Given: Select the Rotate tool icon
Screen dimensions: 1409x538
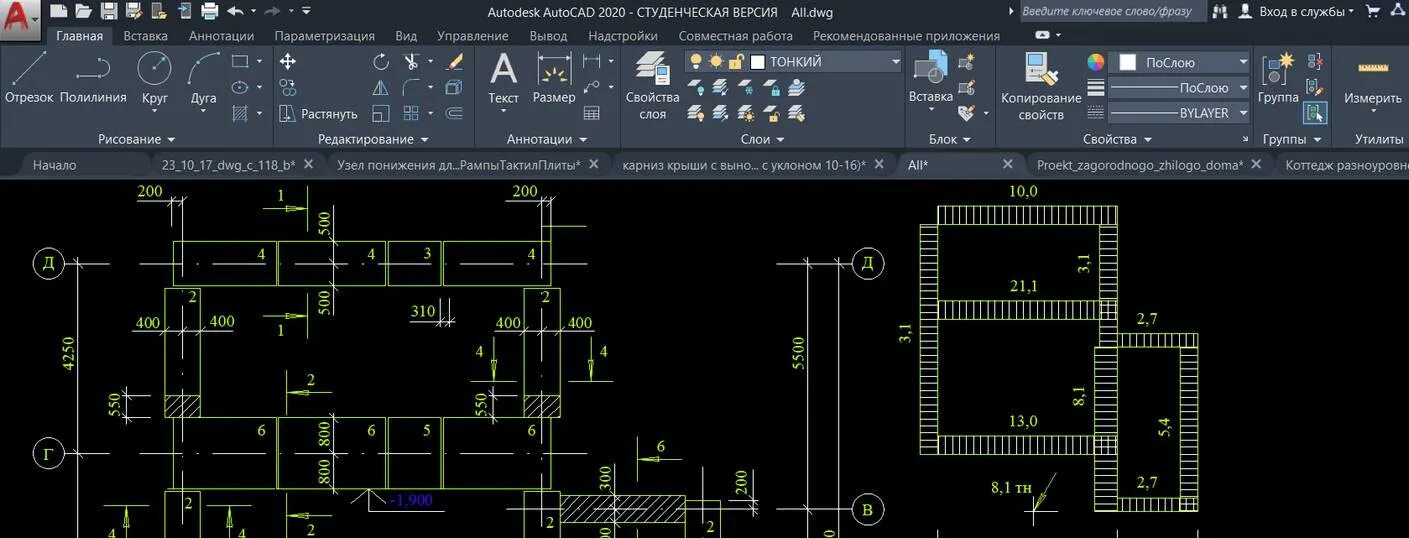Looking at the screenshot, I should (x=381, y=61).
